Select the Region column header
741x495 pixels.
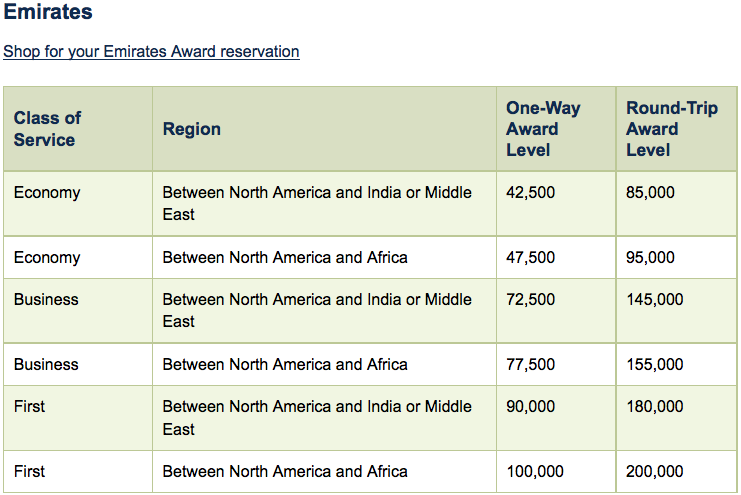tap(192, 129)
